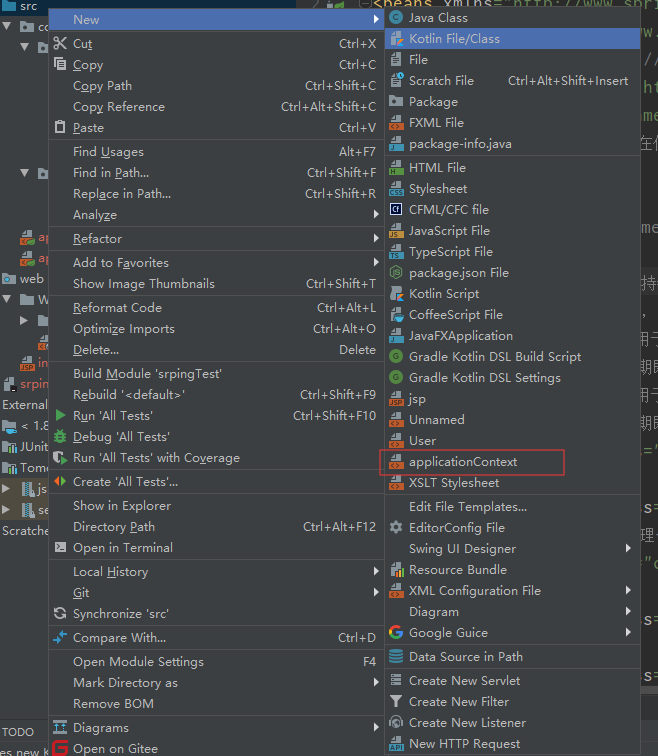This screenshot has width=658, height=756.
Task: Expand the Diagram submenu arrow
Action: click(x=628, y=612)
